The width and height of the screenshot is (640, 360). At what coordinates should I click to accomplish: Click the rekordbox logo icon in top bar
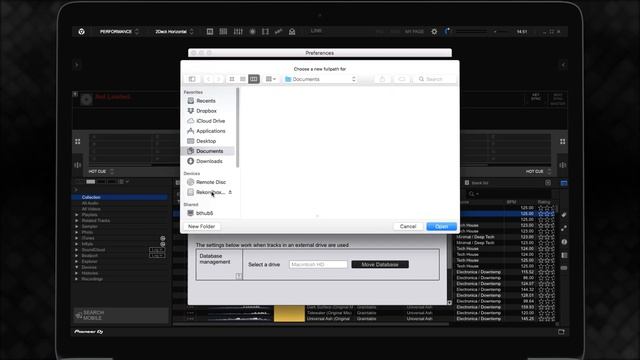click(x=82, y=31)
